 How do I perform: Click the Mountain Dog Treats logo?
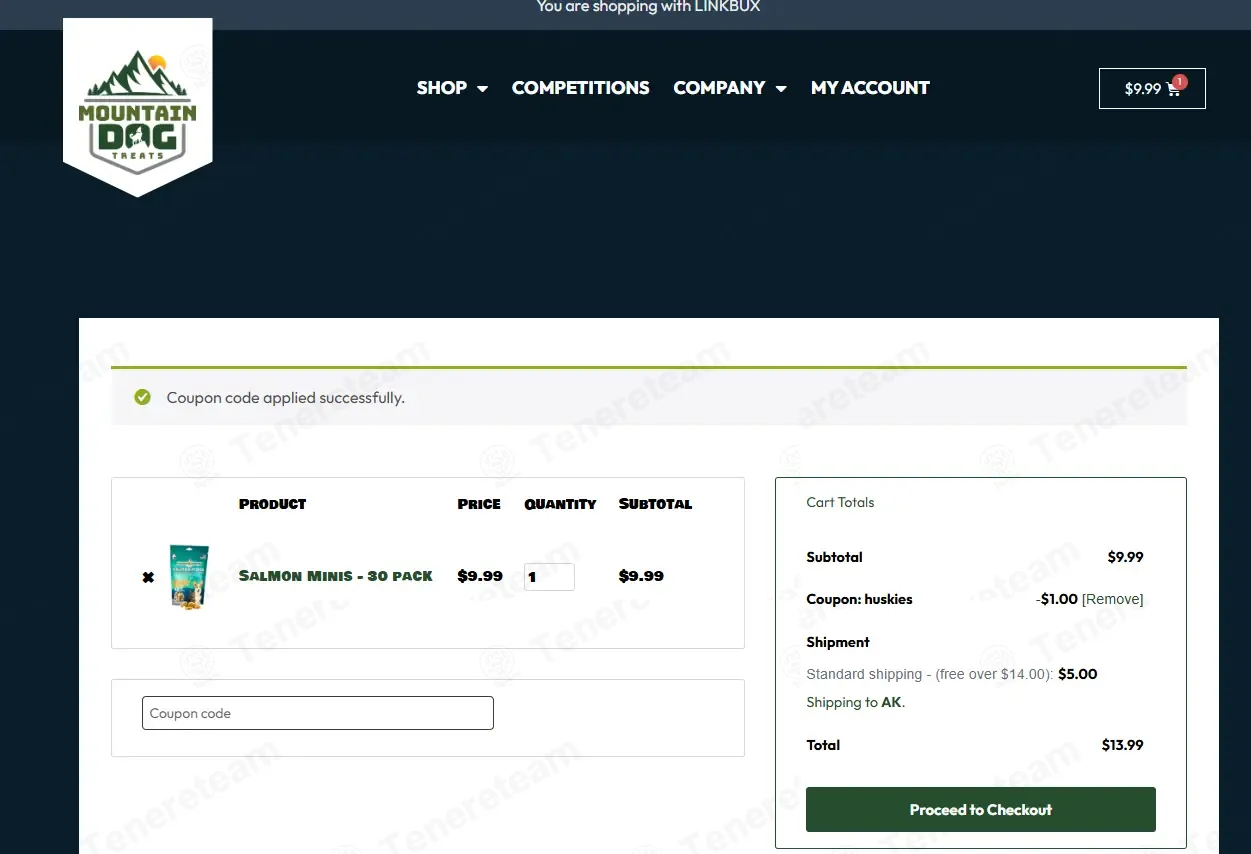tap(138, 105)
